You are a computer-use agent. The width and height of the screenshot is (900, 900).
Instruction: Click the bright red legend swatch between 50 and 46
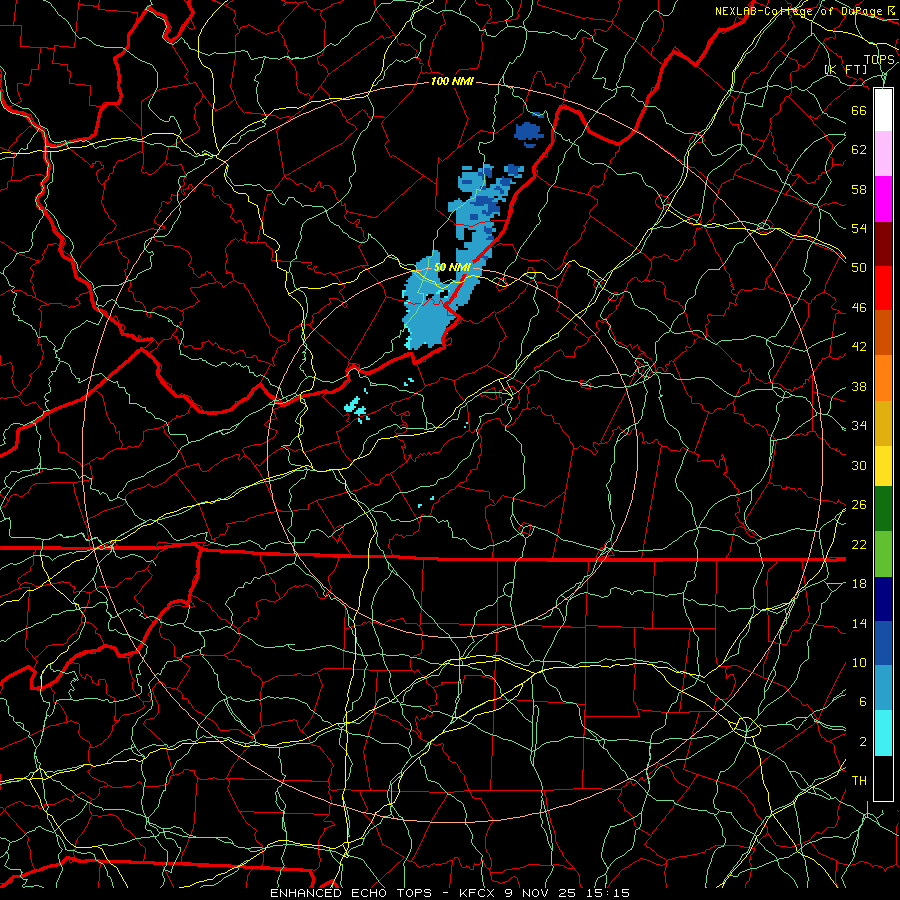(883, 288)
